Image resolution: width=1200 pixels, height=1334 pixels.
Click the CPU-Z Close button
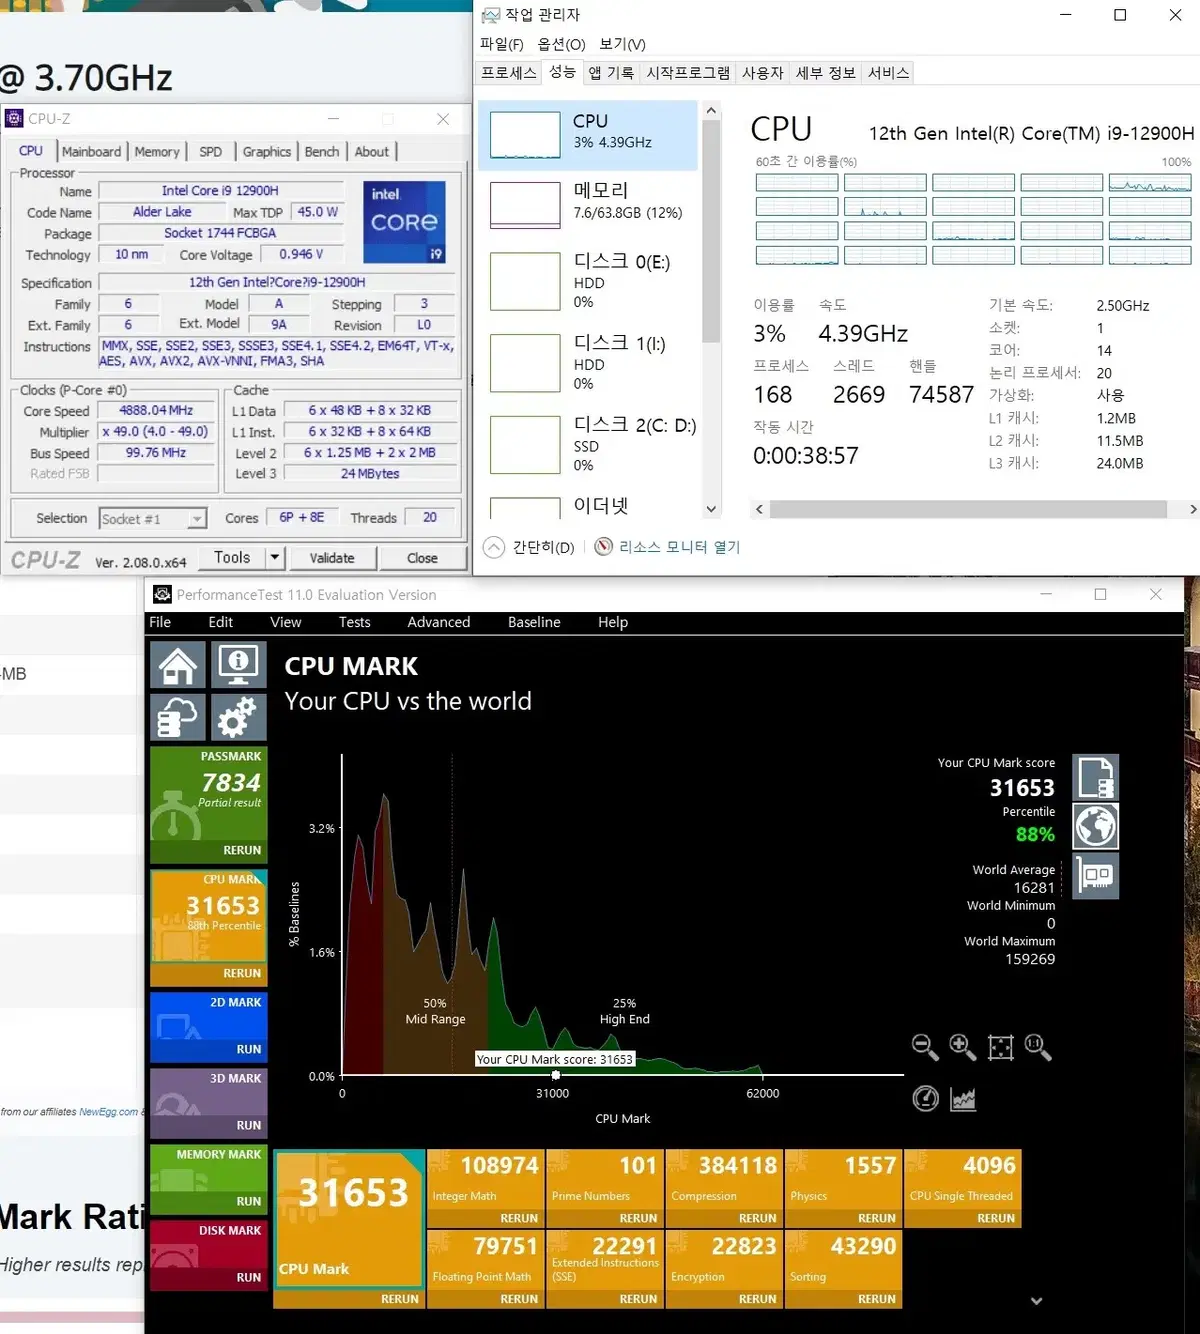(x=422, y=558)
